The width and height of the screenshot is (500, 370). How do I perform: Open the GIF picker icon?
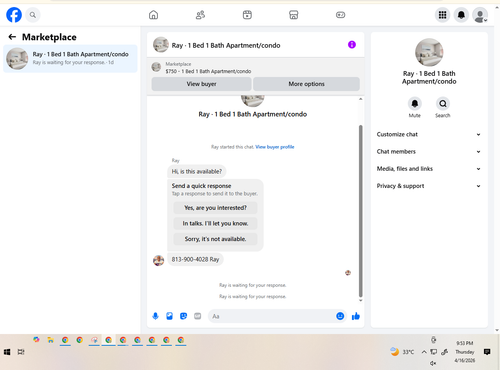(x=198, y=316)
